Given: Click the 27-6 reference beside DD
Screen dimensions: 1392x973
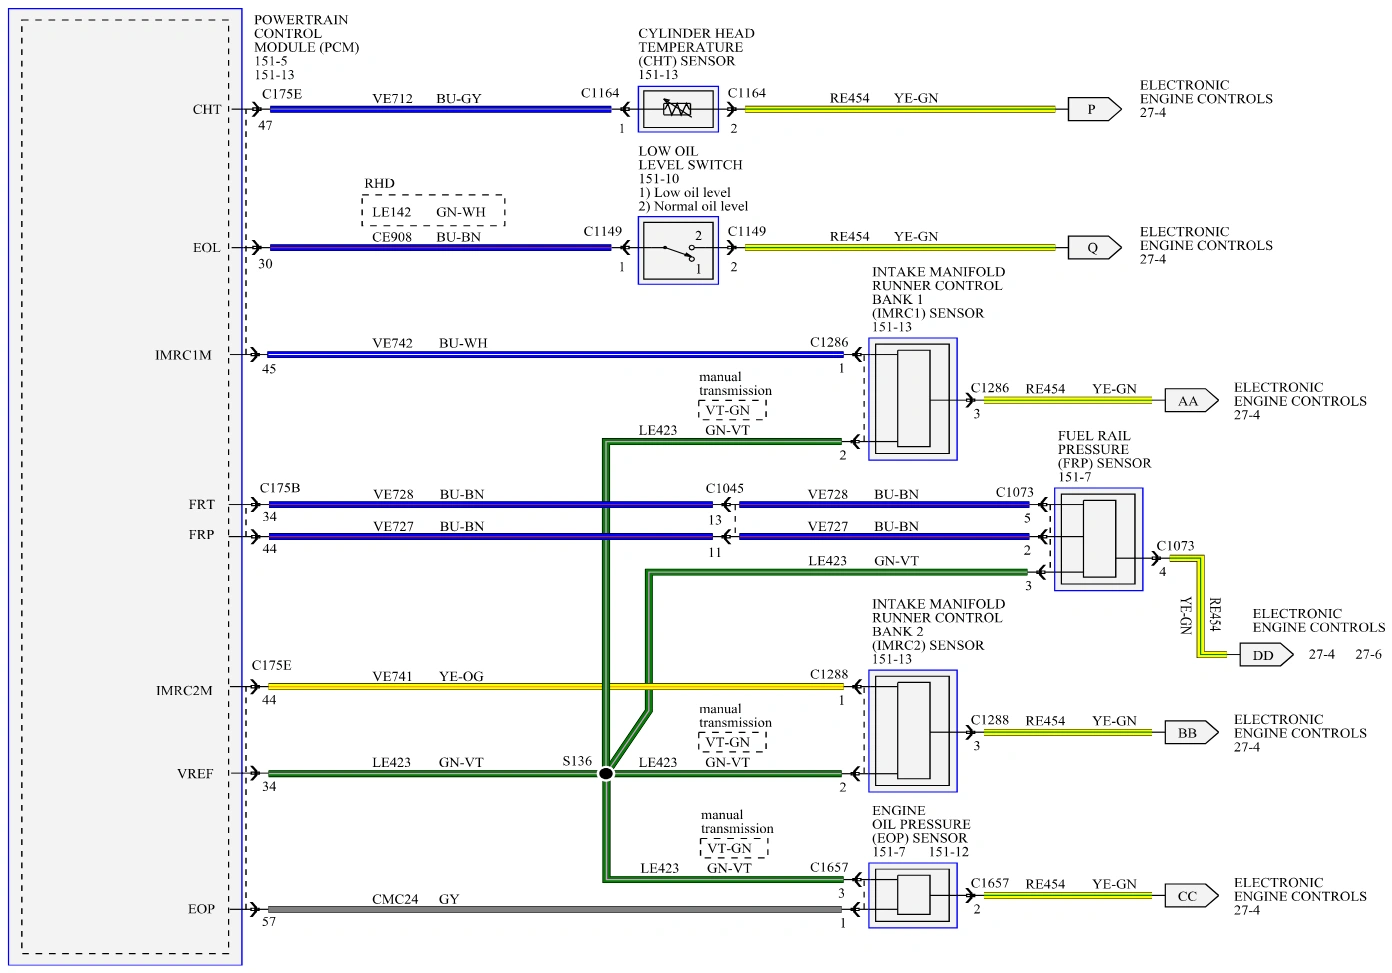Looking at the screenshot, I should [x=1368, y=655].
